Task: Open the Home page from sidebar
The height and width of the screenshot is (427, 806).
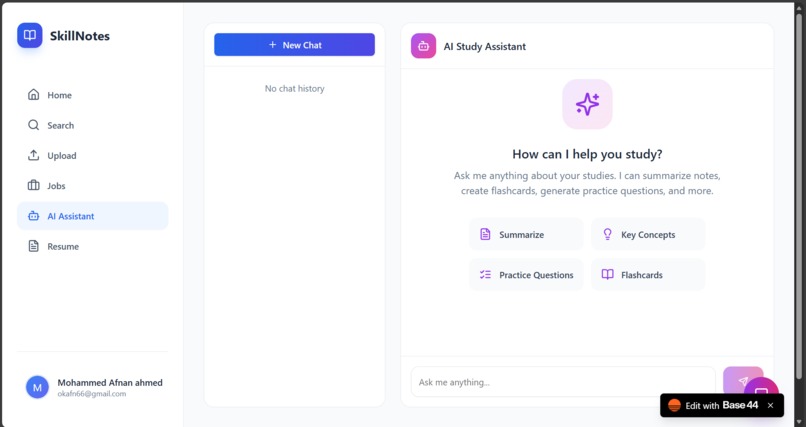Action: [60, 95]
